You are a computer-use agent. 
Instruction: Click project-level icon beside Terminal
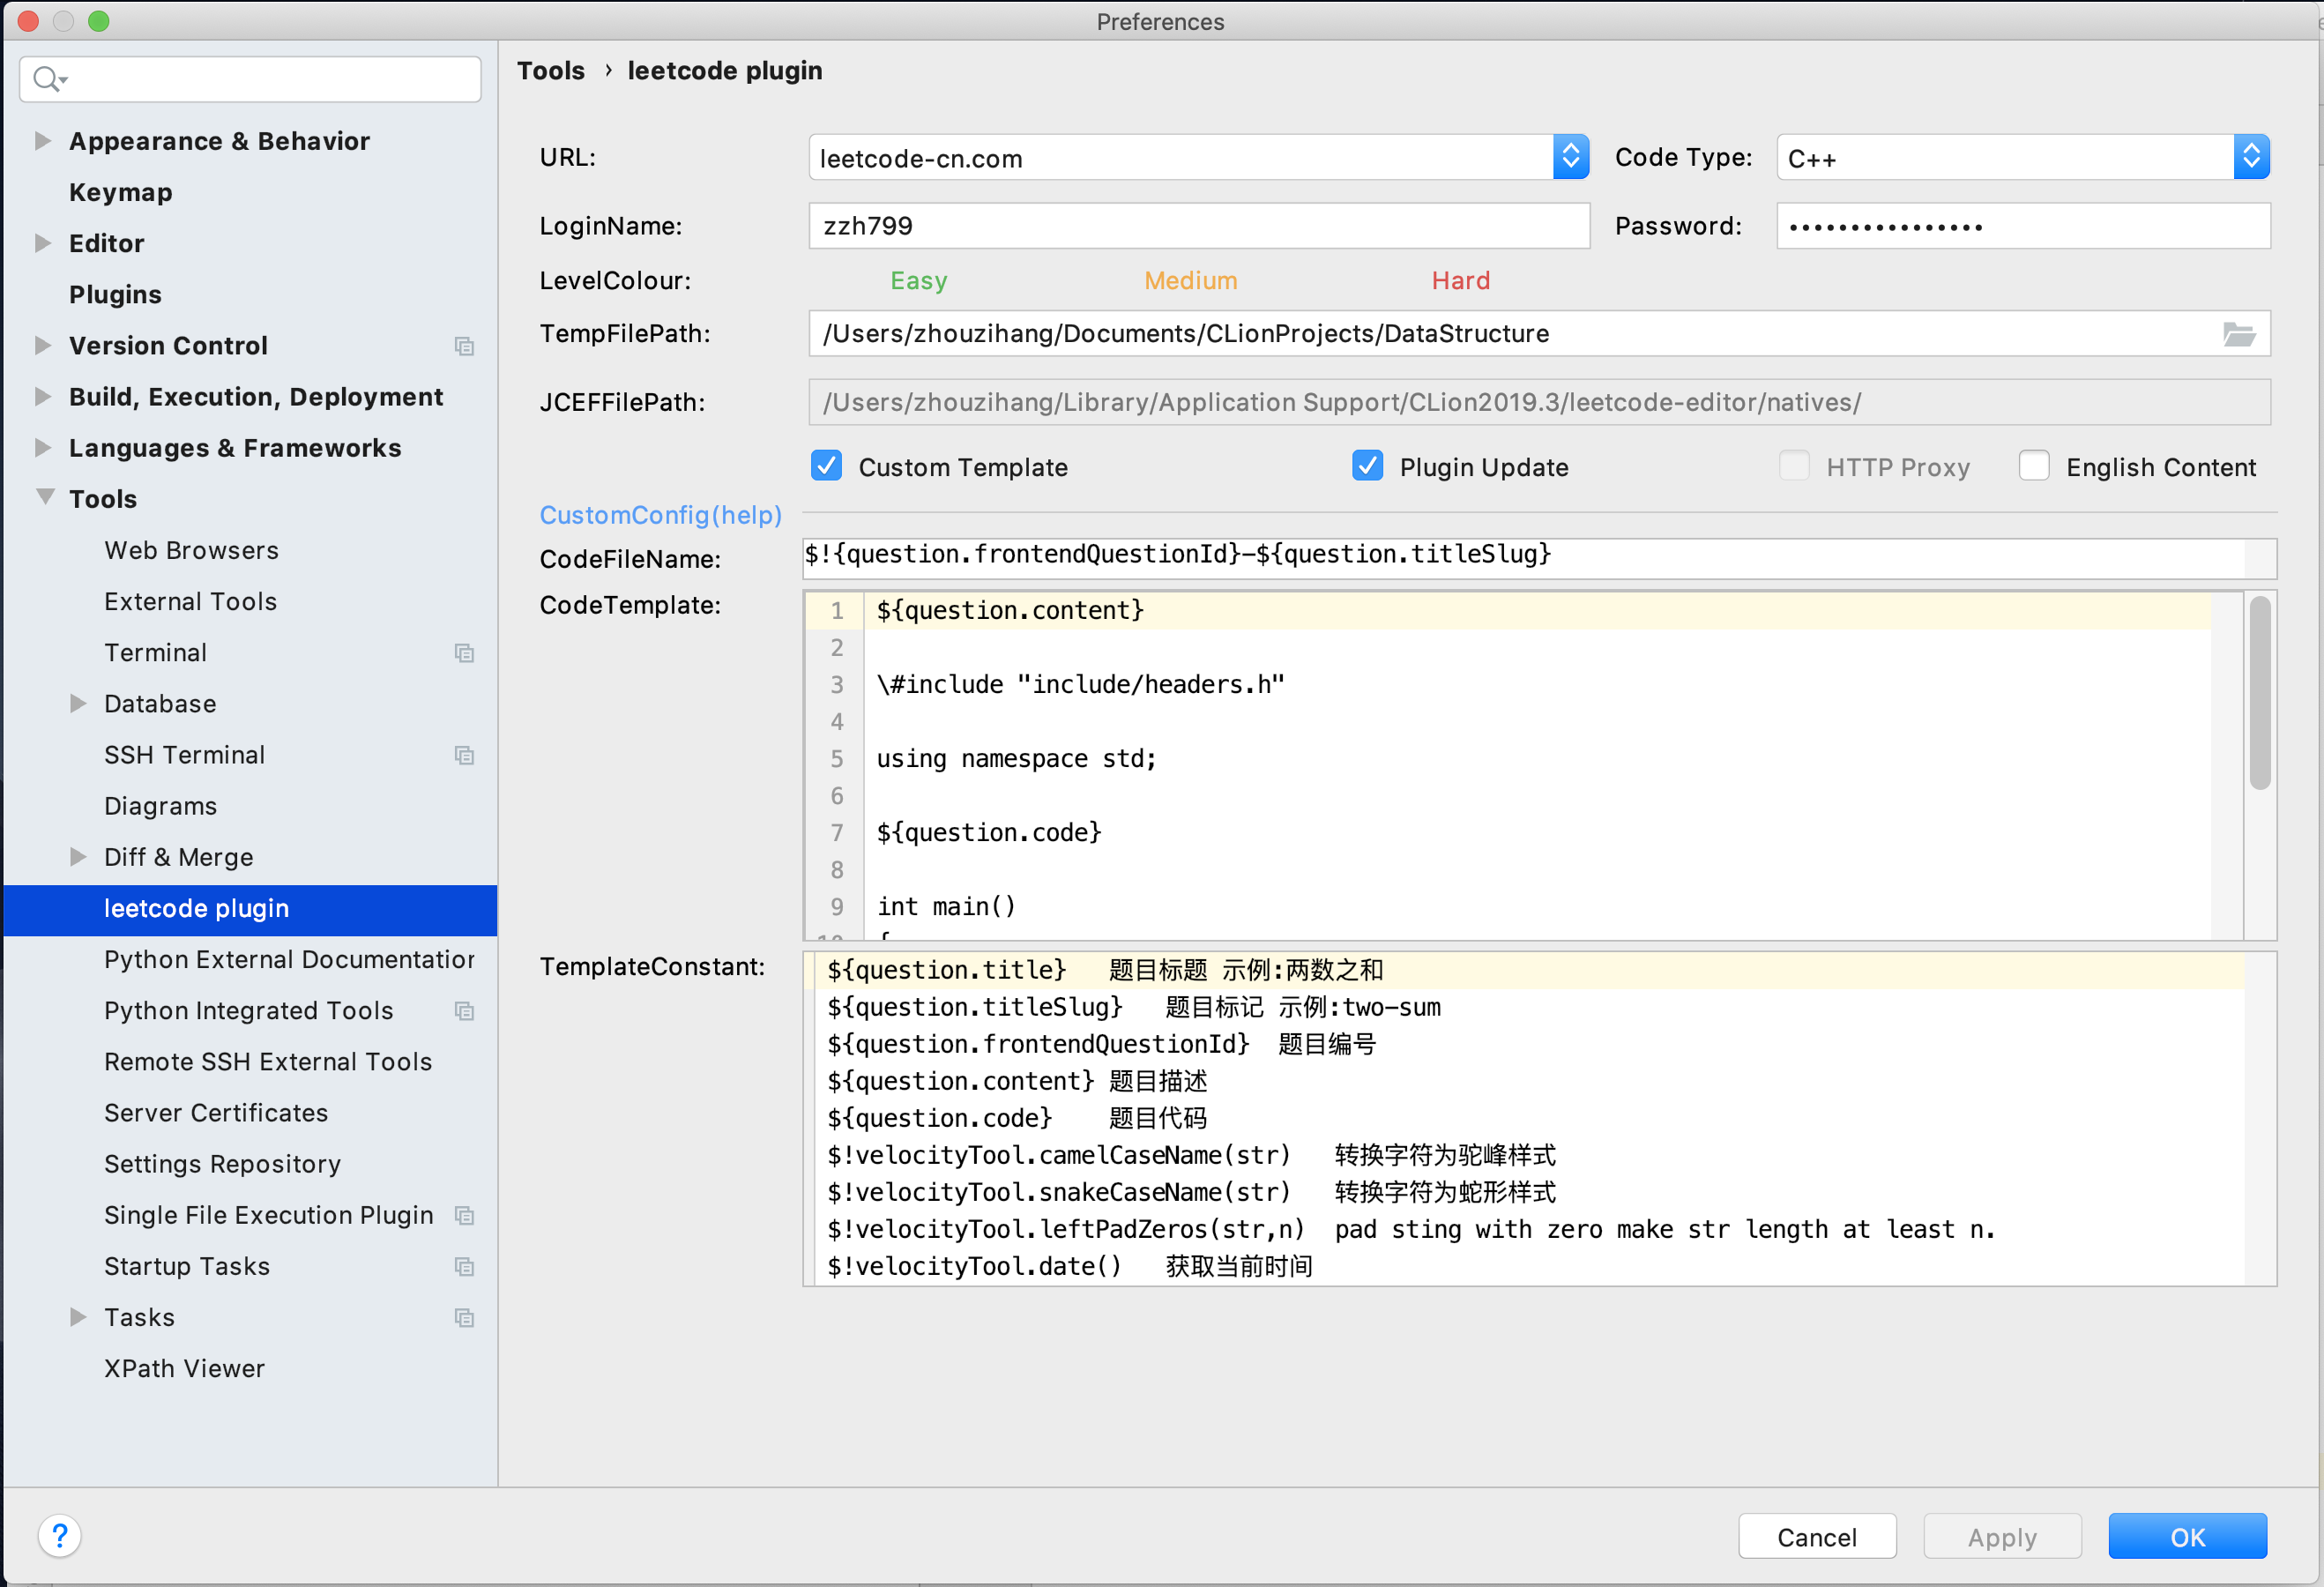pyautogui.click(x=464, y=653)
